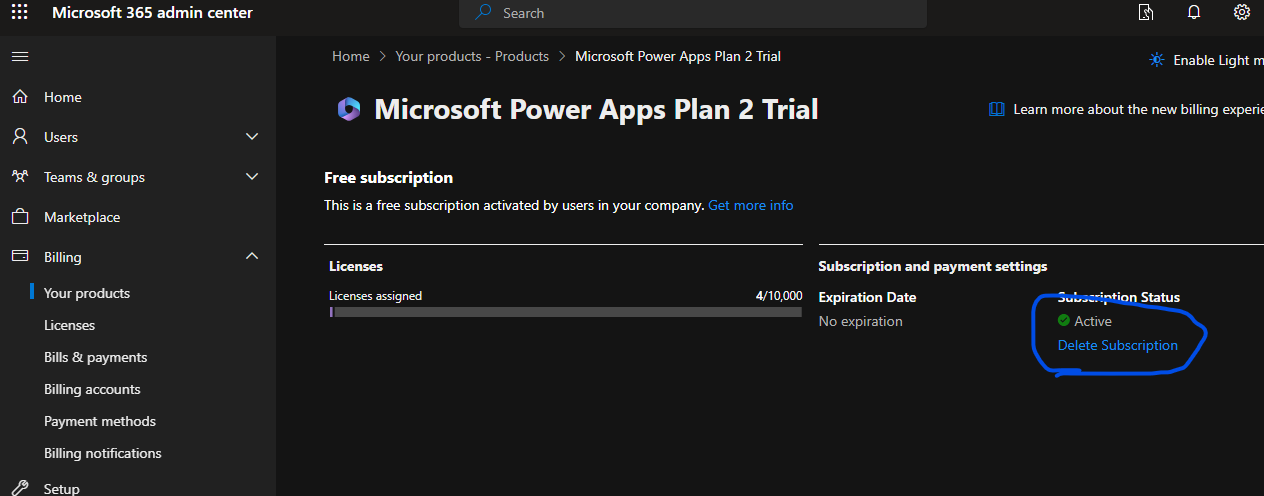The image size is (1264, 496).
Task: Click the green Active status check icon
Action: pos(1064,321)
